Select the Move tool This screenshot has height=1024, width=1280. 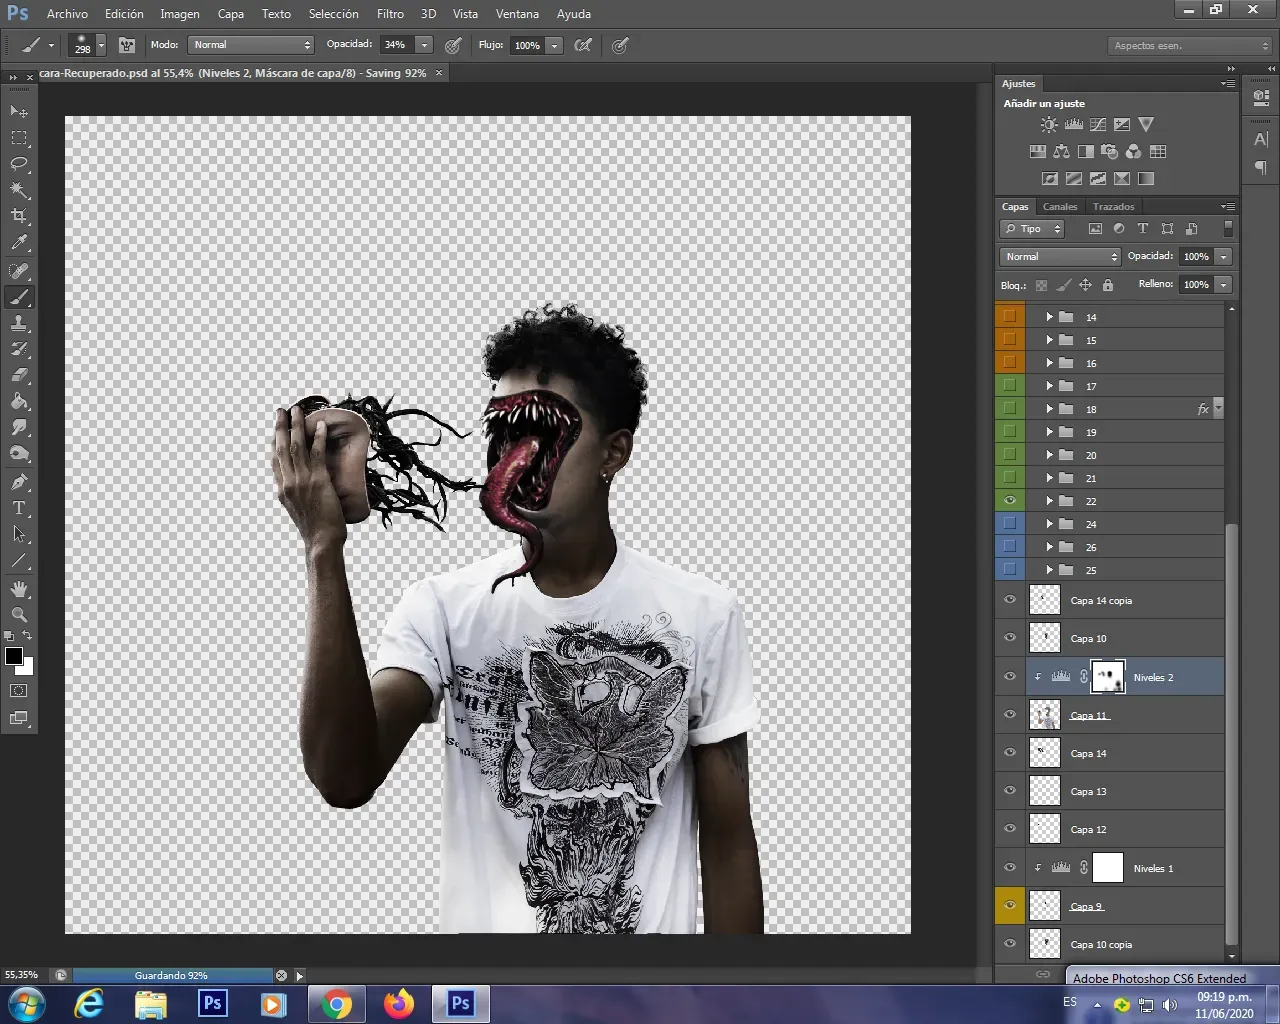(19, 111)
